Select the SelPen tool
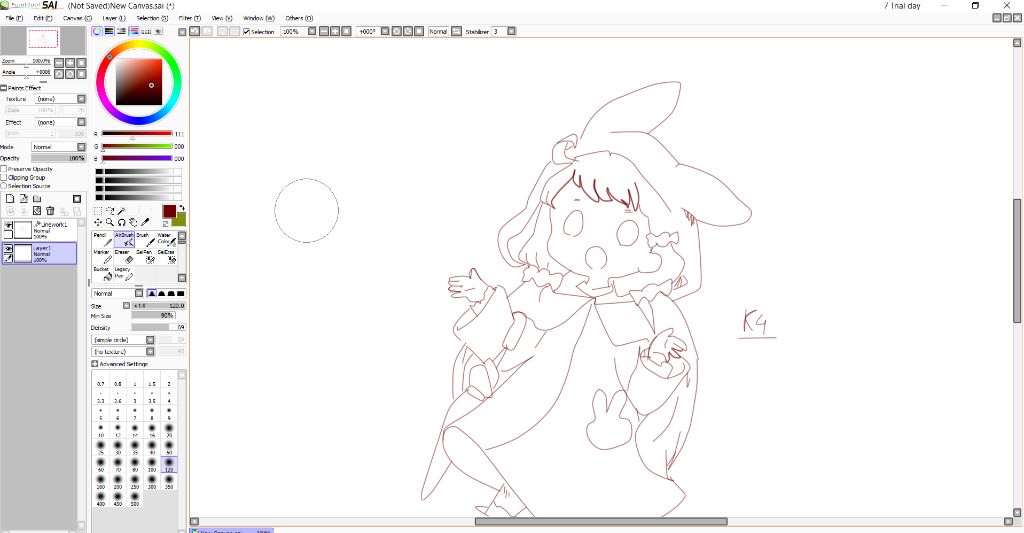 point(145,256)
